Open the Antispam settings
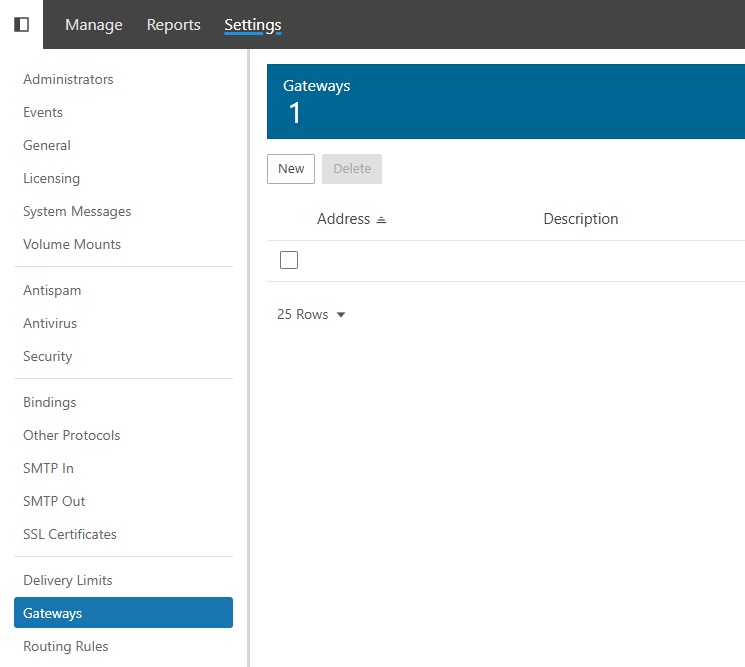Screen dimensions: 745x667 click(x=52, y=290)
